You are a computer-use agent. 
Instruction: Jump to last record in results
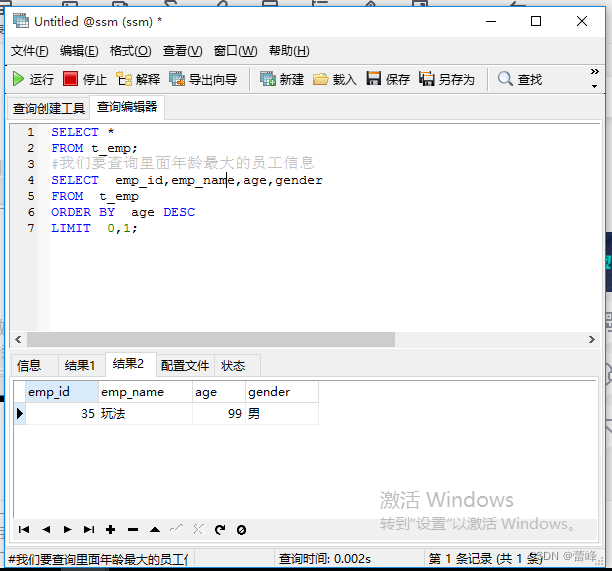tap(89, 530)
